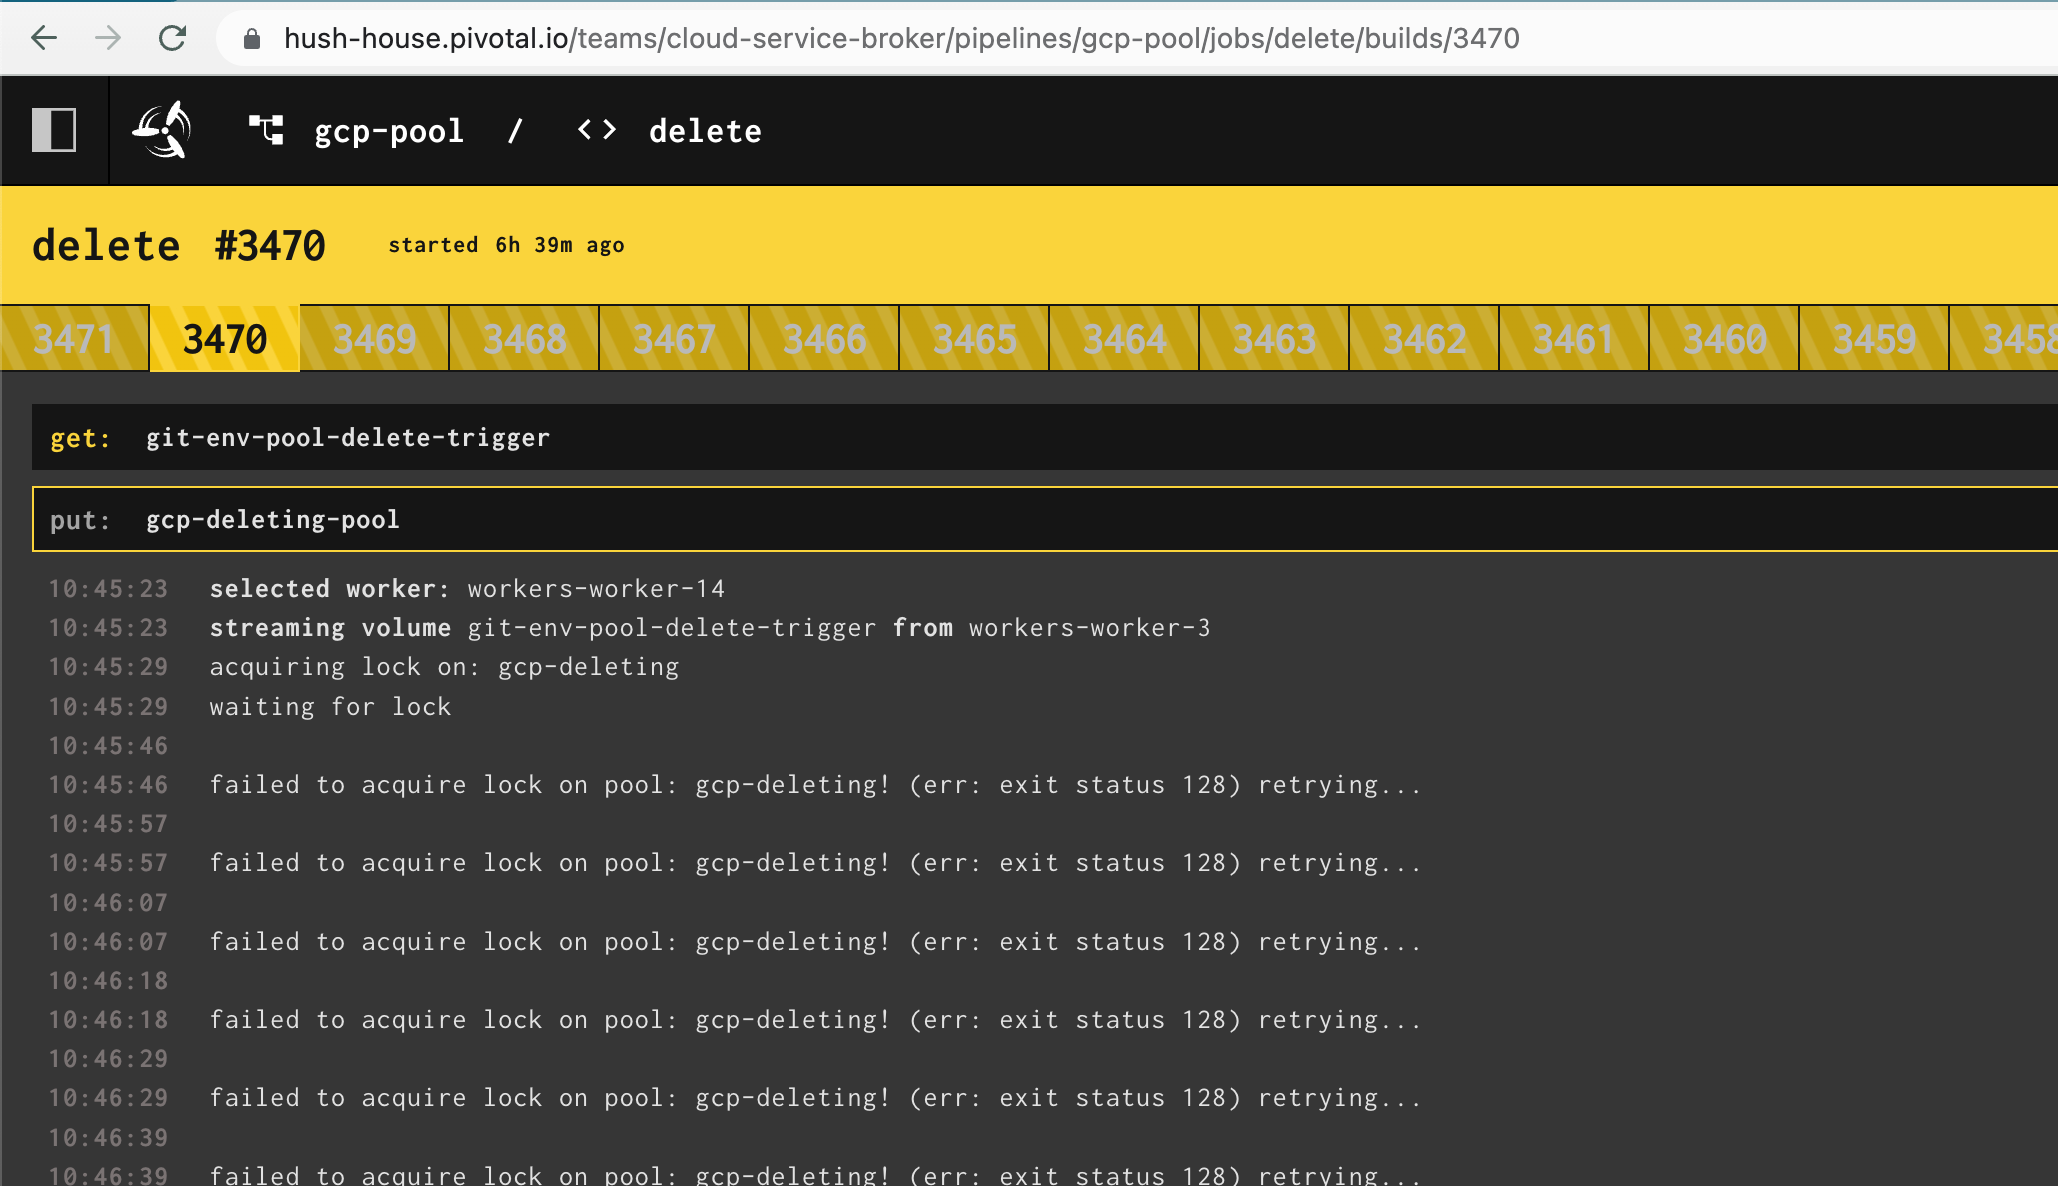The width and height of the screenshot is (2058, 1186).
Task: Open the gcp-pool pipeline link
Action: [389, 130]
